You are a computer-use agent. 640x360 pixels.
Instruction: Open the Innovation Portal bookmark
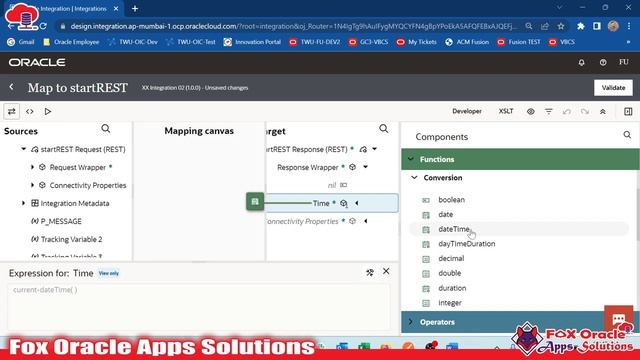(253, 42)
